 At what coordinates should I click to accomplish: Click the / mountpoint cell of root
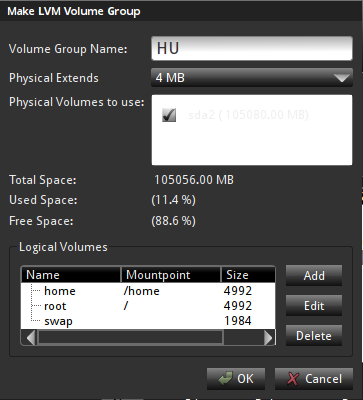click(126, 306)
